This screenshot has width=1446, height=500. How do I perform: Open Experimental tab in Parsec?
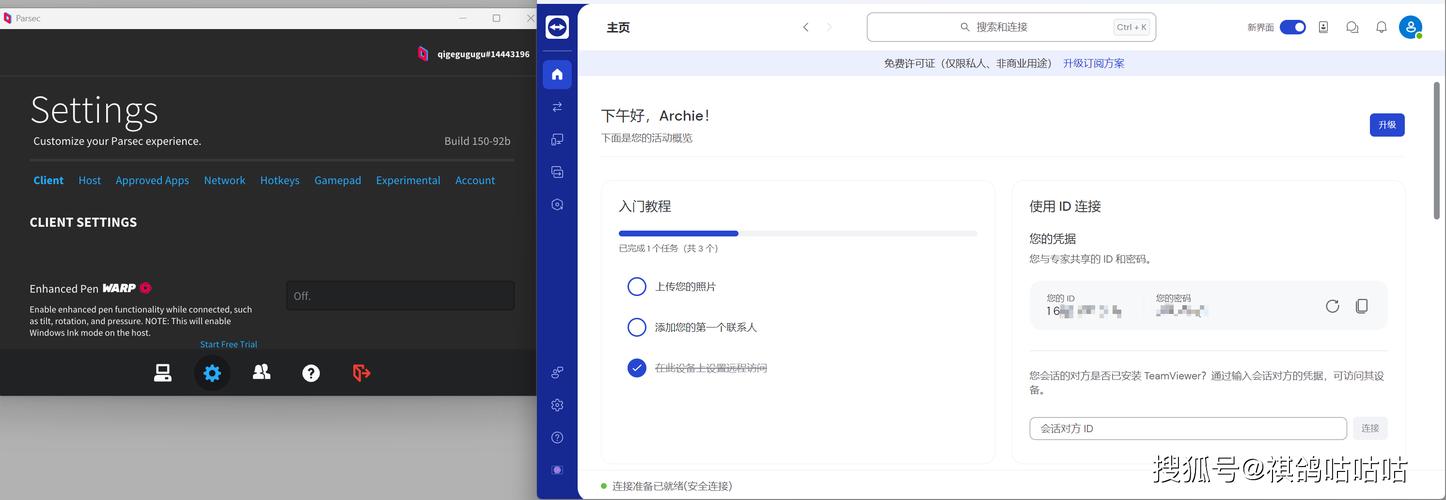[408, 180]
